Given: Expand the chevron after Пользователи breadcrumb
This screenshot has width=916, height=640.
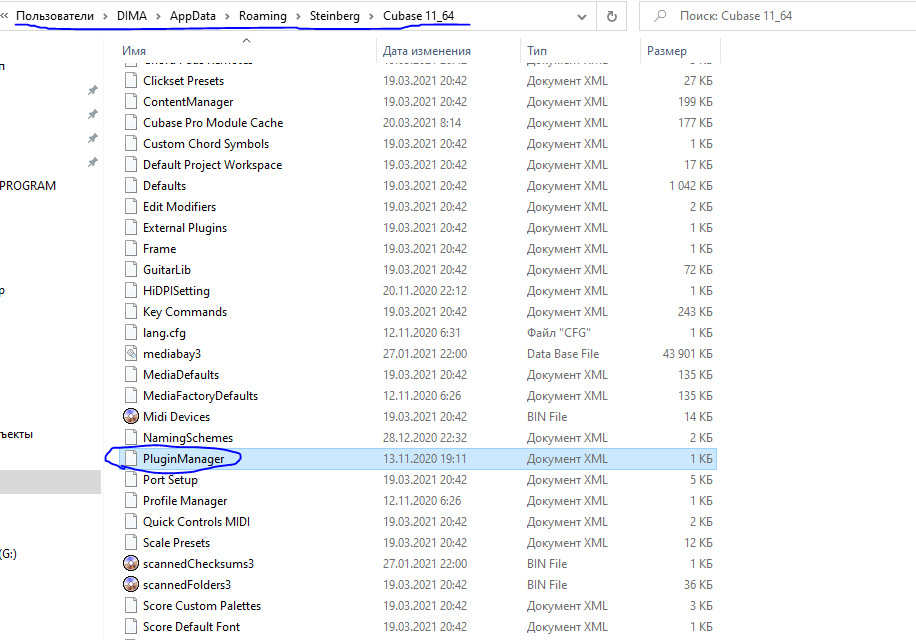Looking at the screenshot, I should 105,16.
